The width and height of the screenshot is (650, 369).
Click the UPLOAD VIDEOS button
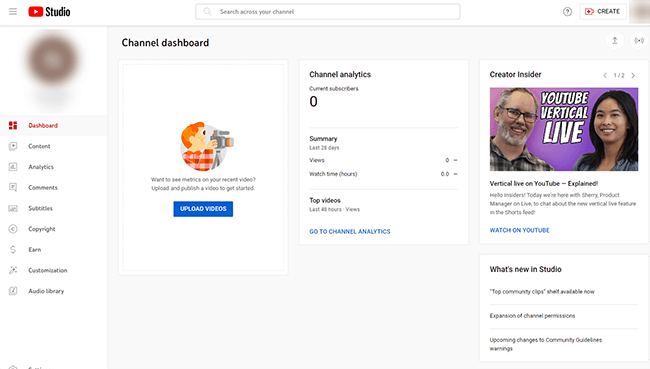pyautogui.click(x=203, y=209)
